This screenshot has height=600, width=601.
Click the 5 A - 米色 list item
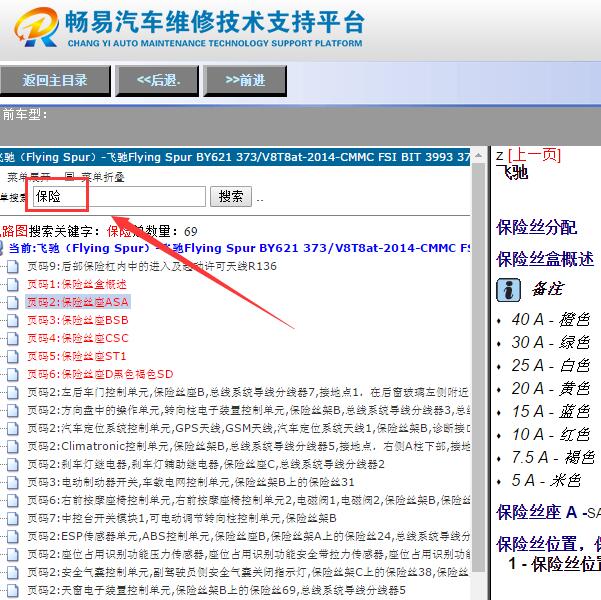(546, 480)
